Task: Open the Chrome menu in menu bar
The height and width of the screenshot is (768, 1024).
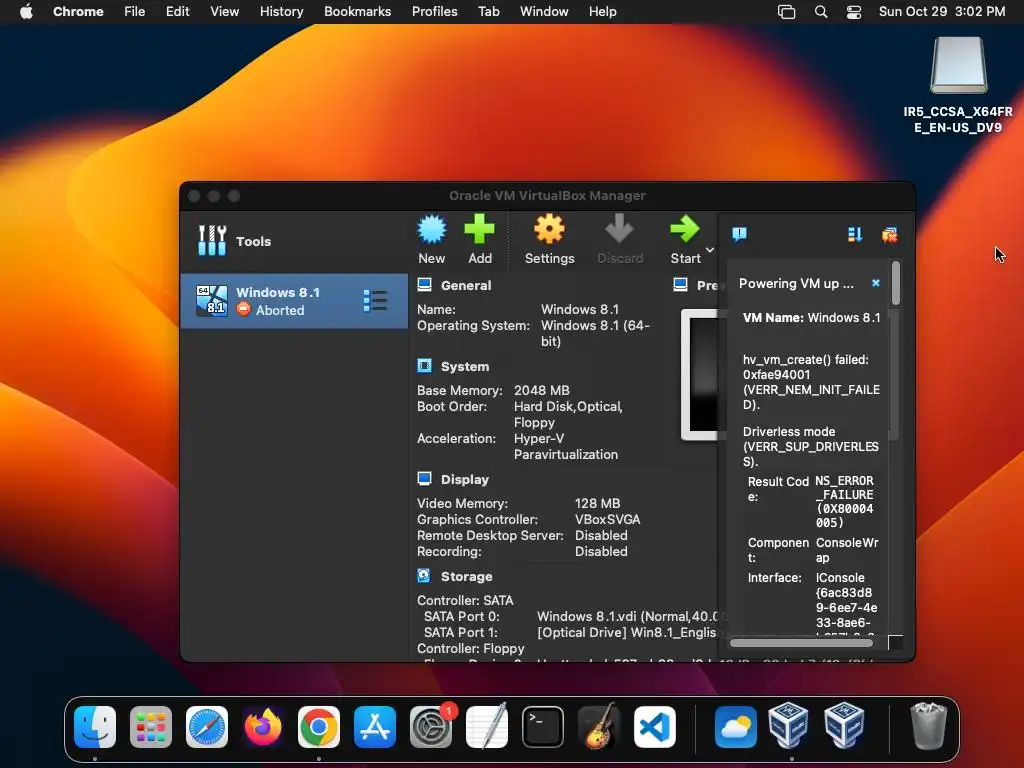Action: (x=78, y=12)
